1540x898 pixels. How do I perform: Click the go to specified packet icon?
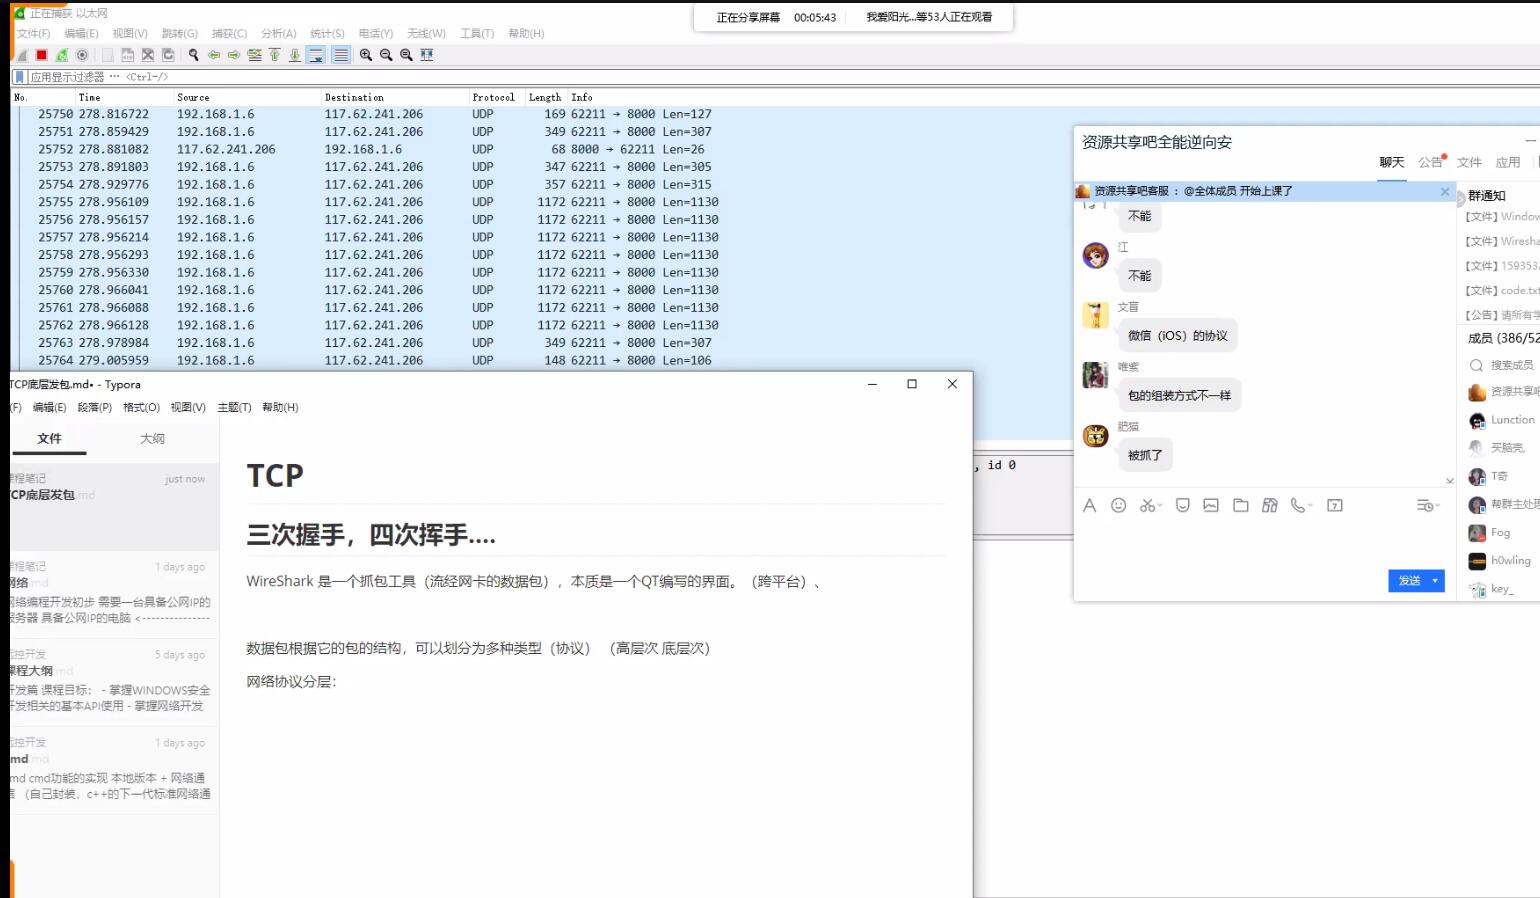(254, 55)
